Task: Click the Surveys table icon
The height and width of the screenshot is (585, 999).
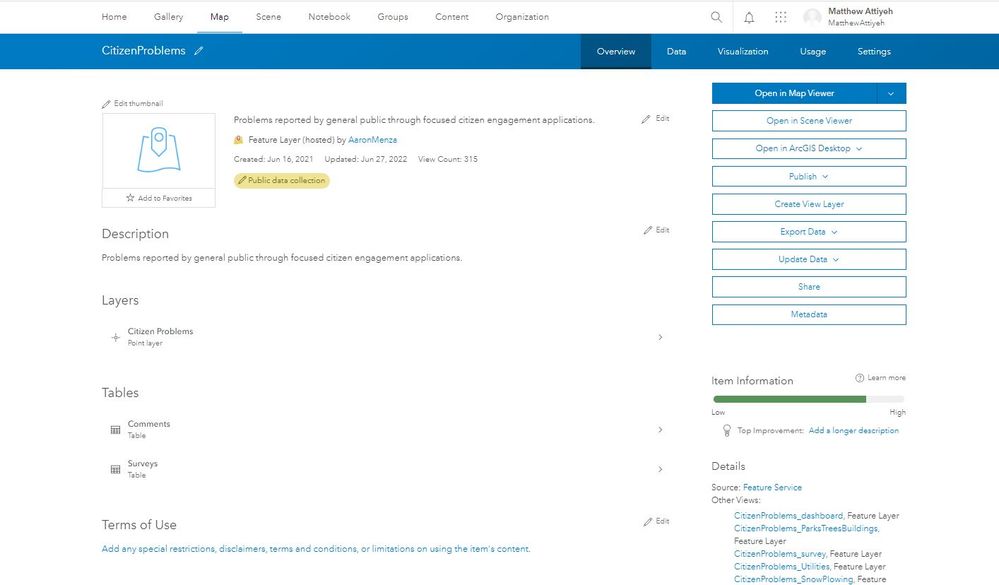Action: pos(115,469)
